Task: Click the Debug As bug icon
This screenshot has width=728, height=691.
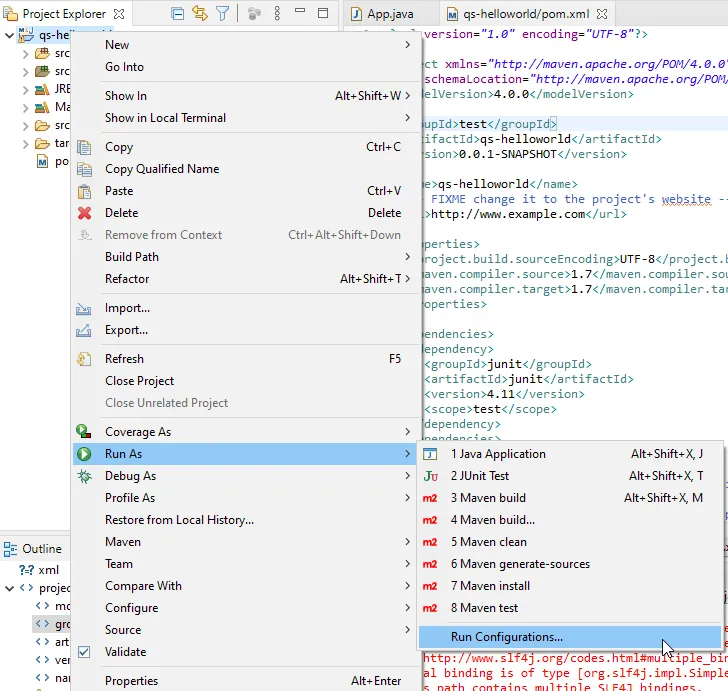Action: tap(84, 476)
